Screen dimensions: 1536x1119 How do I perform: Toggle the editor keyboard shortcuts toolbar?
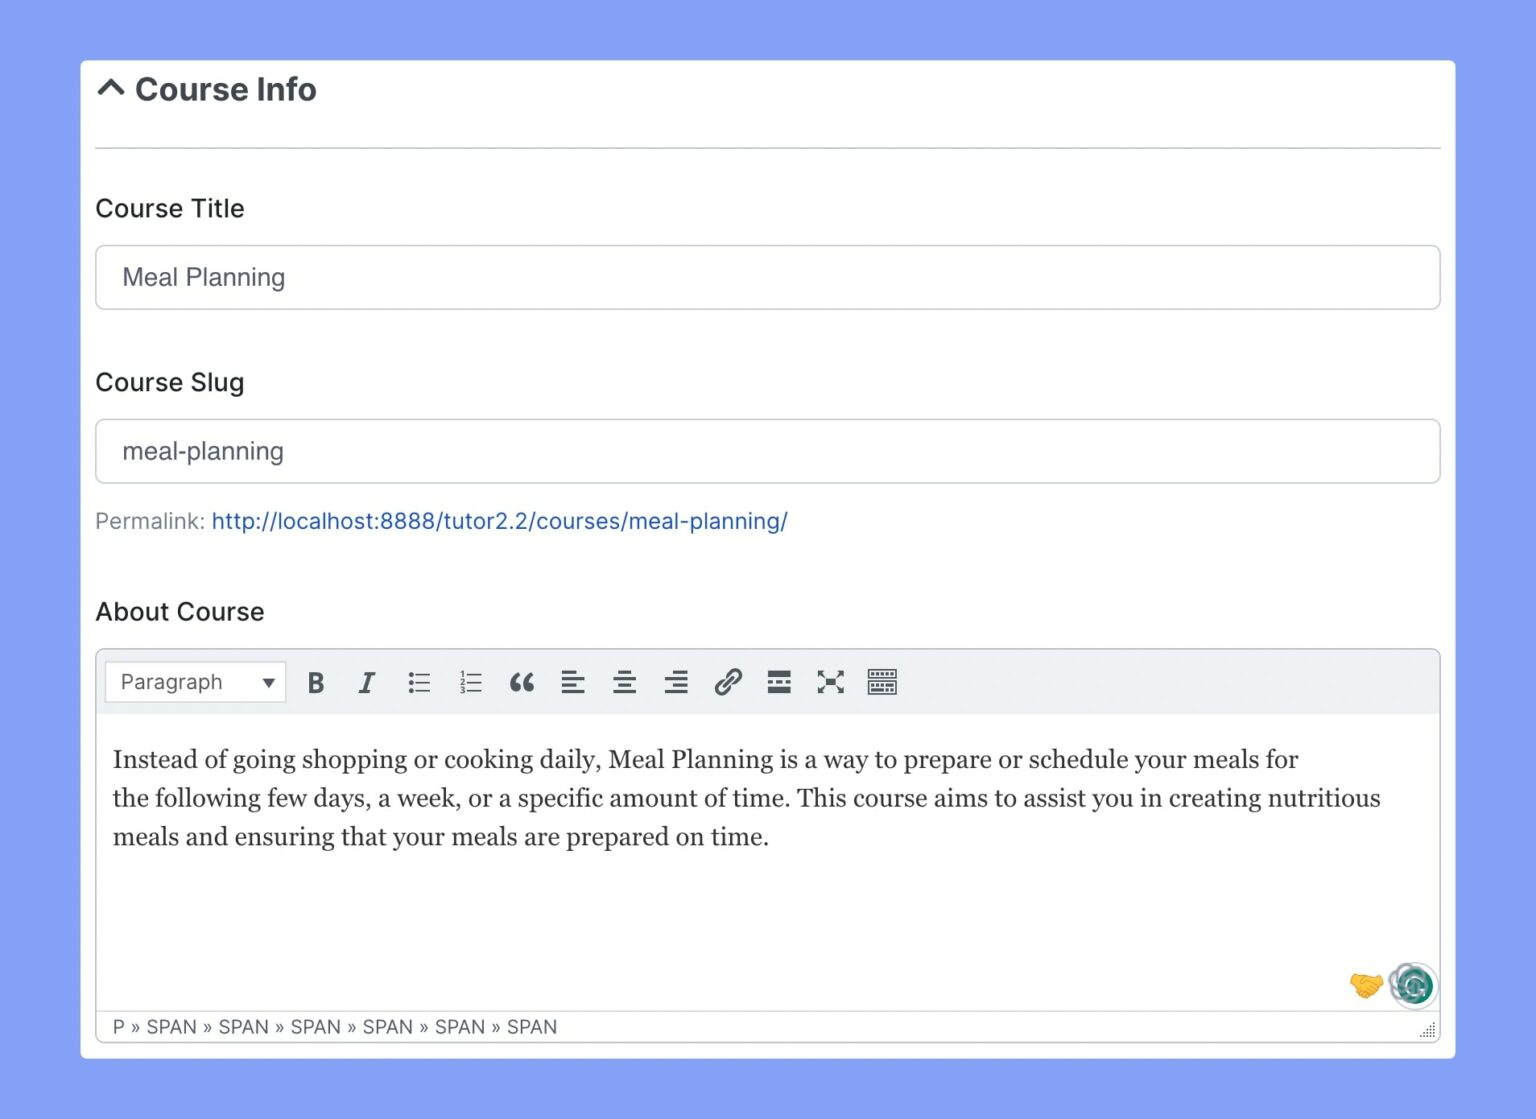[882, 682]
